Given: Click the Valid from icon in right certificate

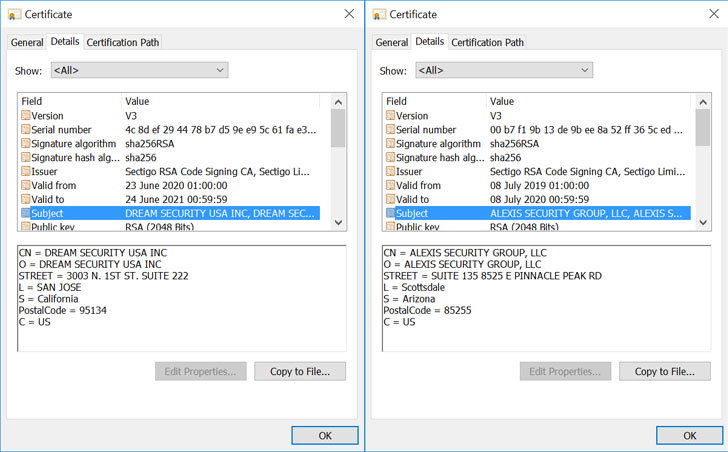Looking at the screenshot, I should click(390, 186).
